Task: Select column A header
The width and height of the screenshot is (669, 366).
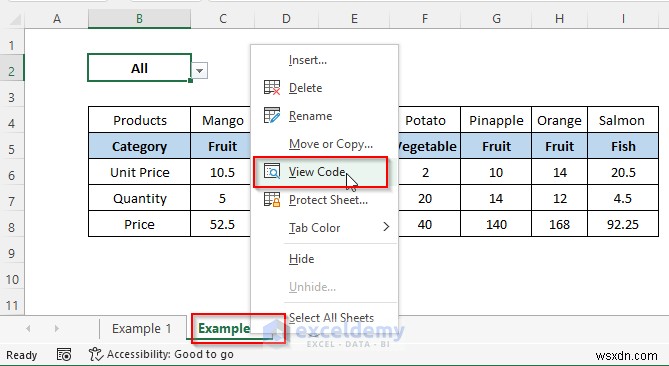Action: (x=56, y=19)
